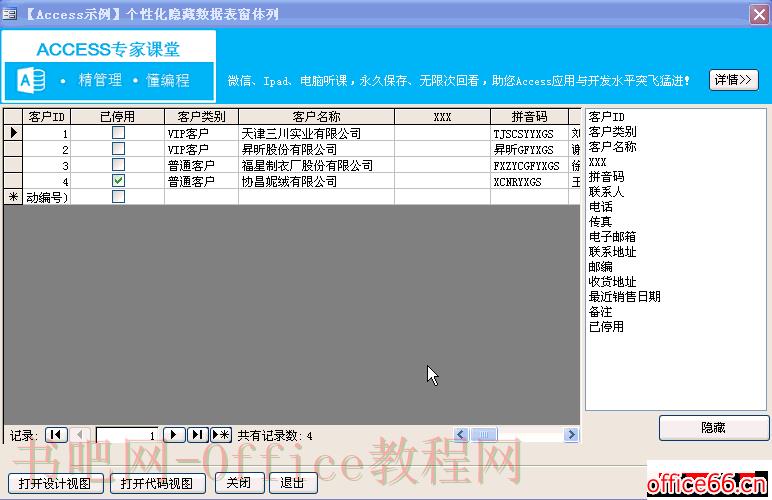772x500 pixels.
Task: Click 打开设计视图 button
Action: click(x=55, y=483)
